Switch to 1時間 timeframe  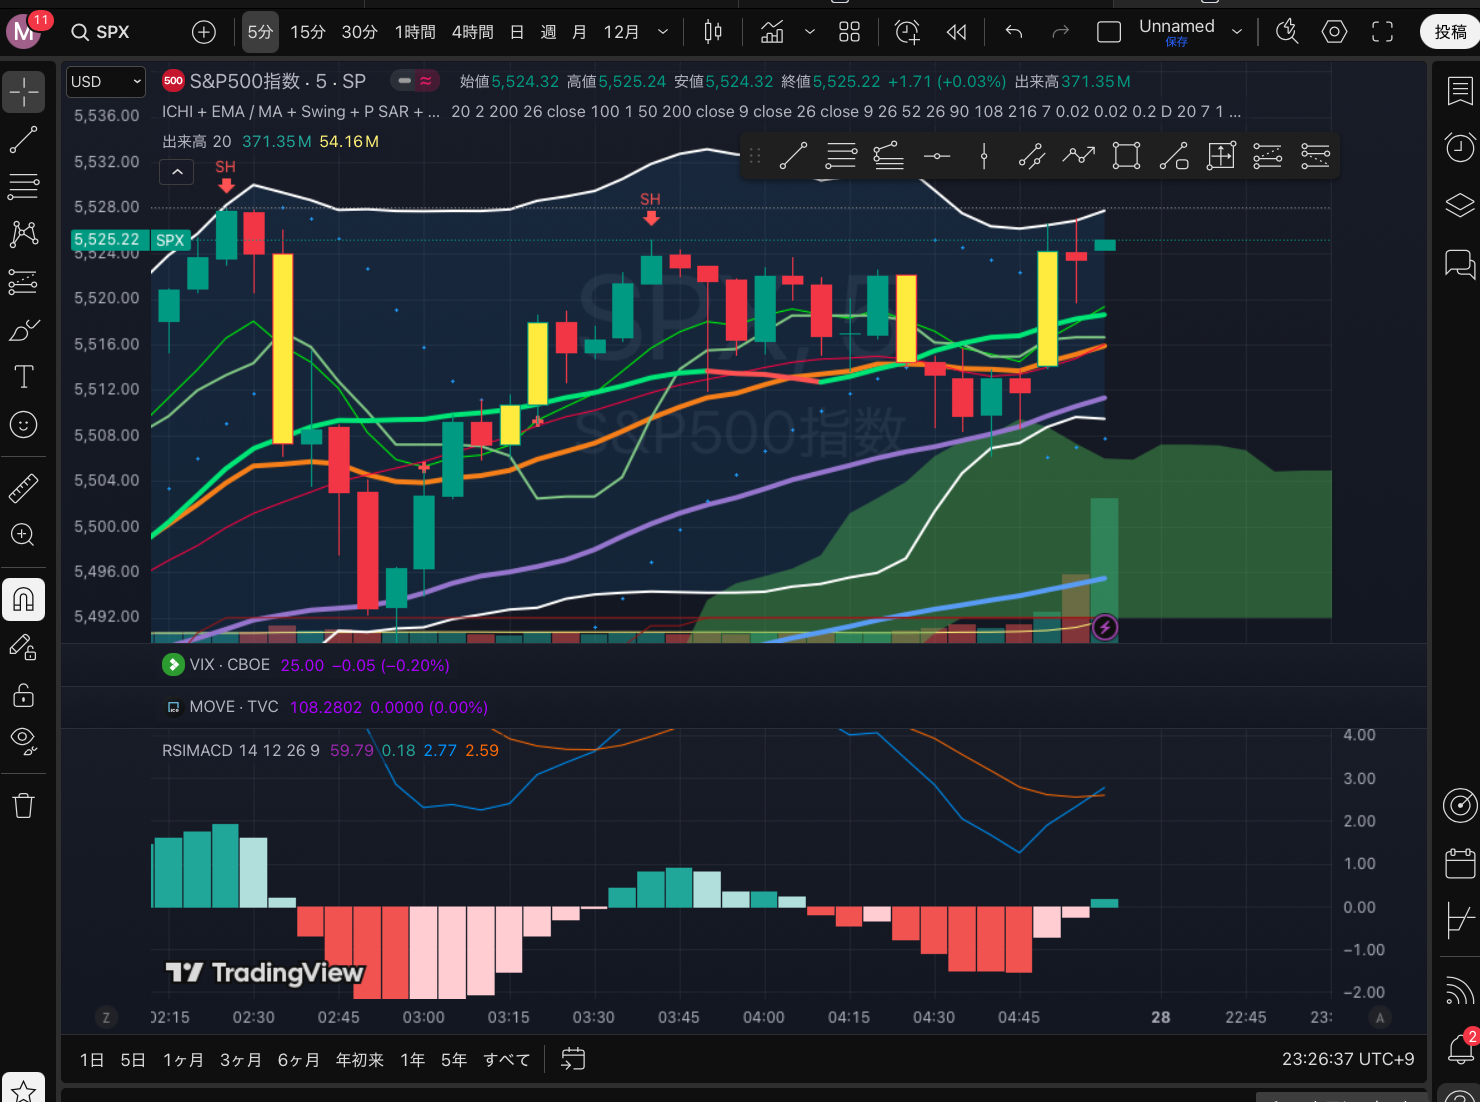coord(415,32)
